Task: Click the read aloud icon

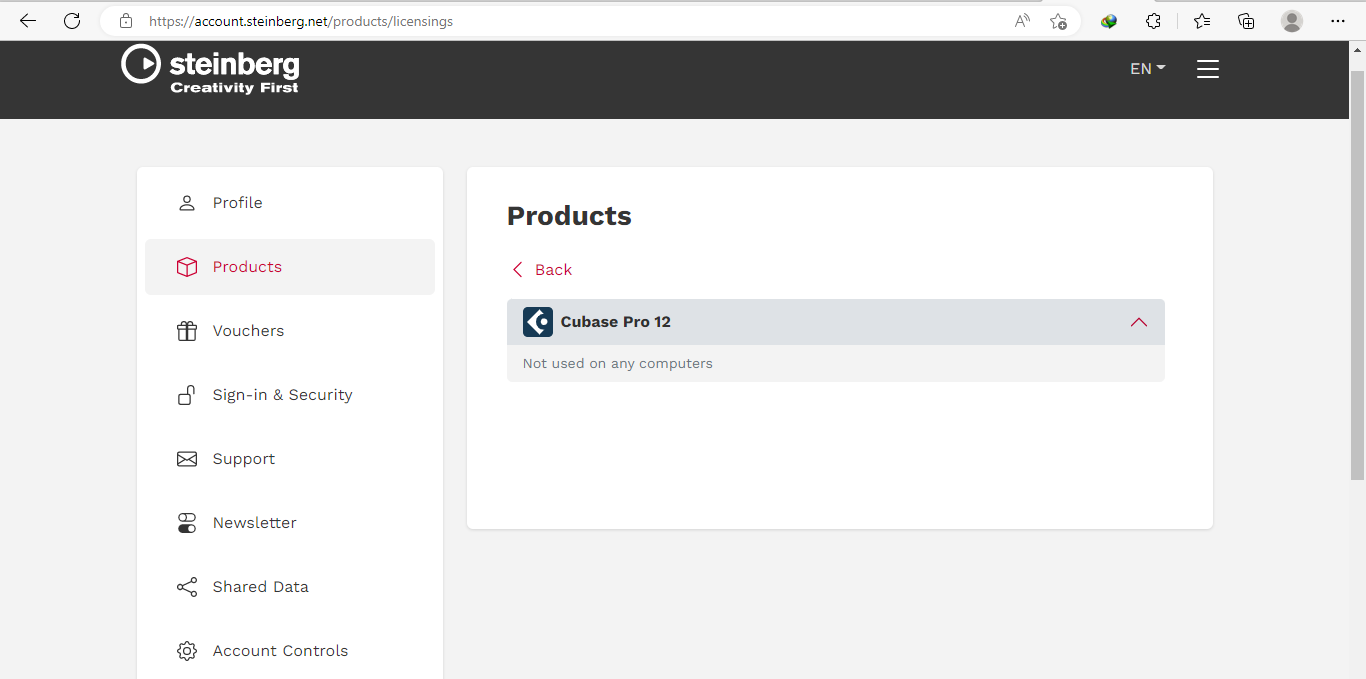Action: click(x=1022, y=21)
